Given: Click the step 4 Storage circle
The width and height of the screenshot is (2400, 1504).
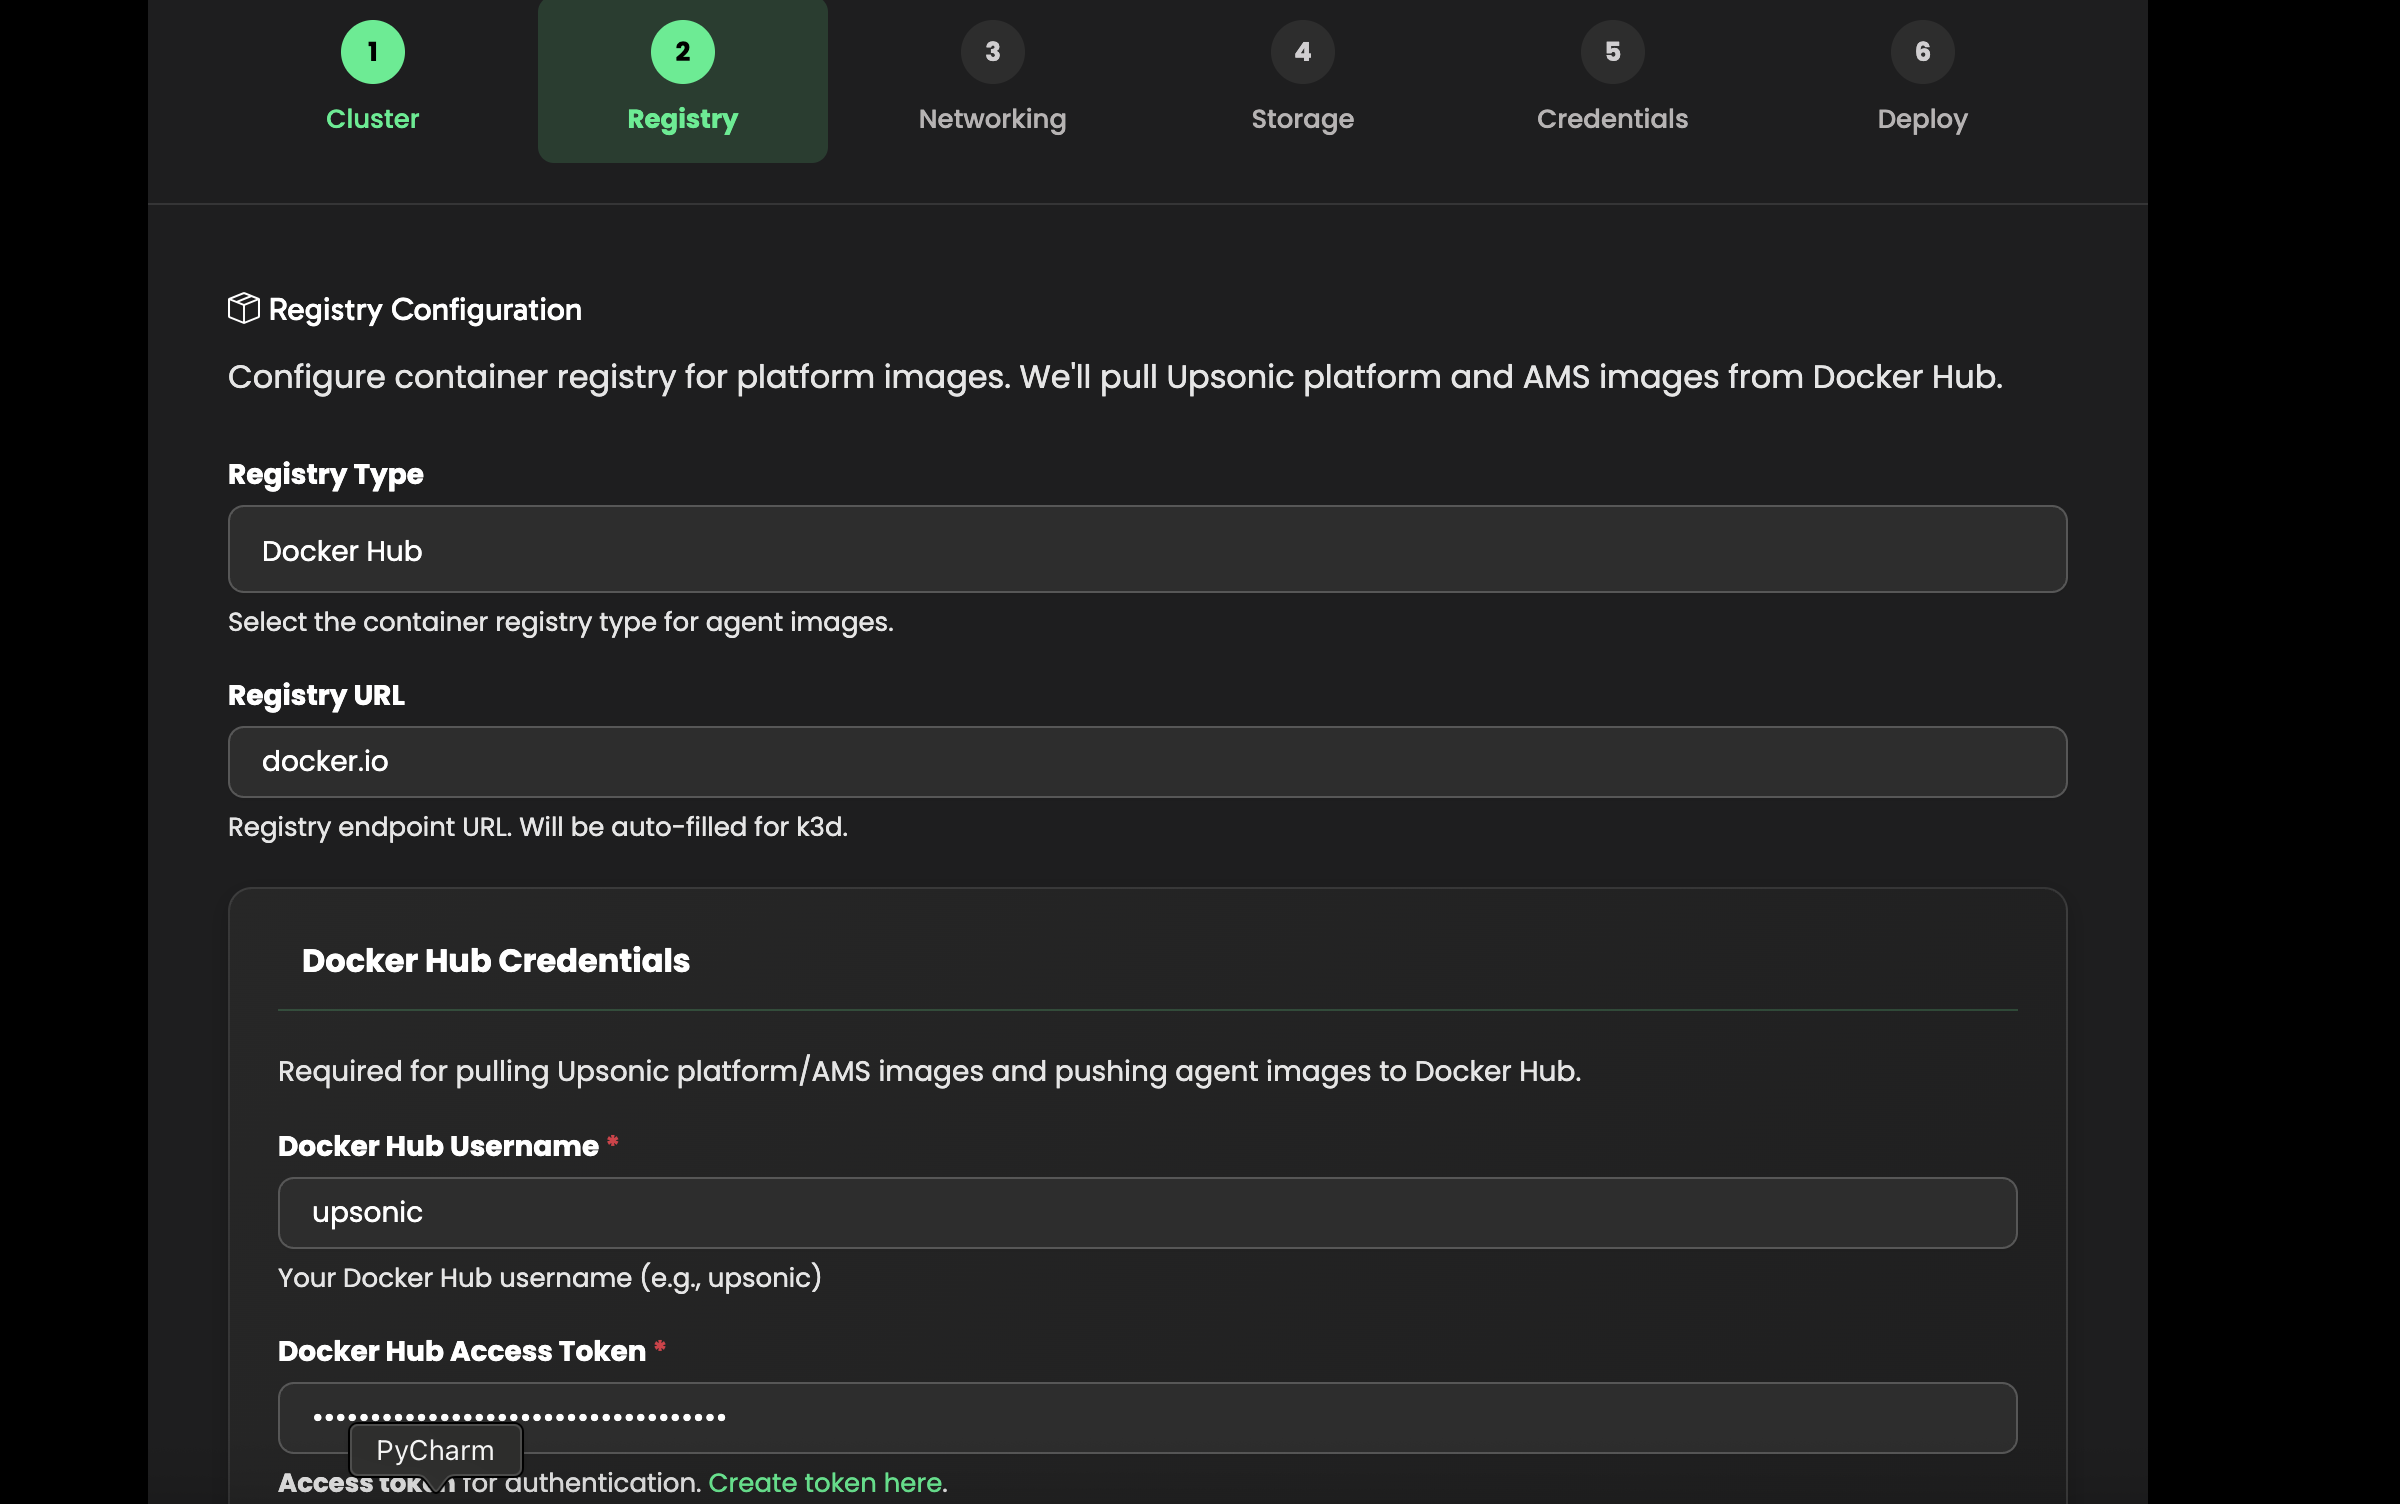Looking at the screenshot, I should click(x=1302, y=51).
